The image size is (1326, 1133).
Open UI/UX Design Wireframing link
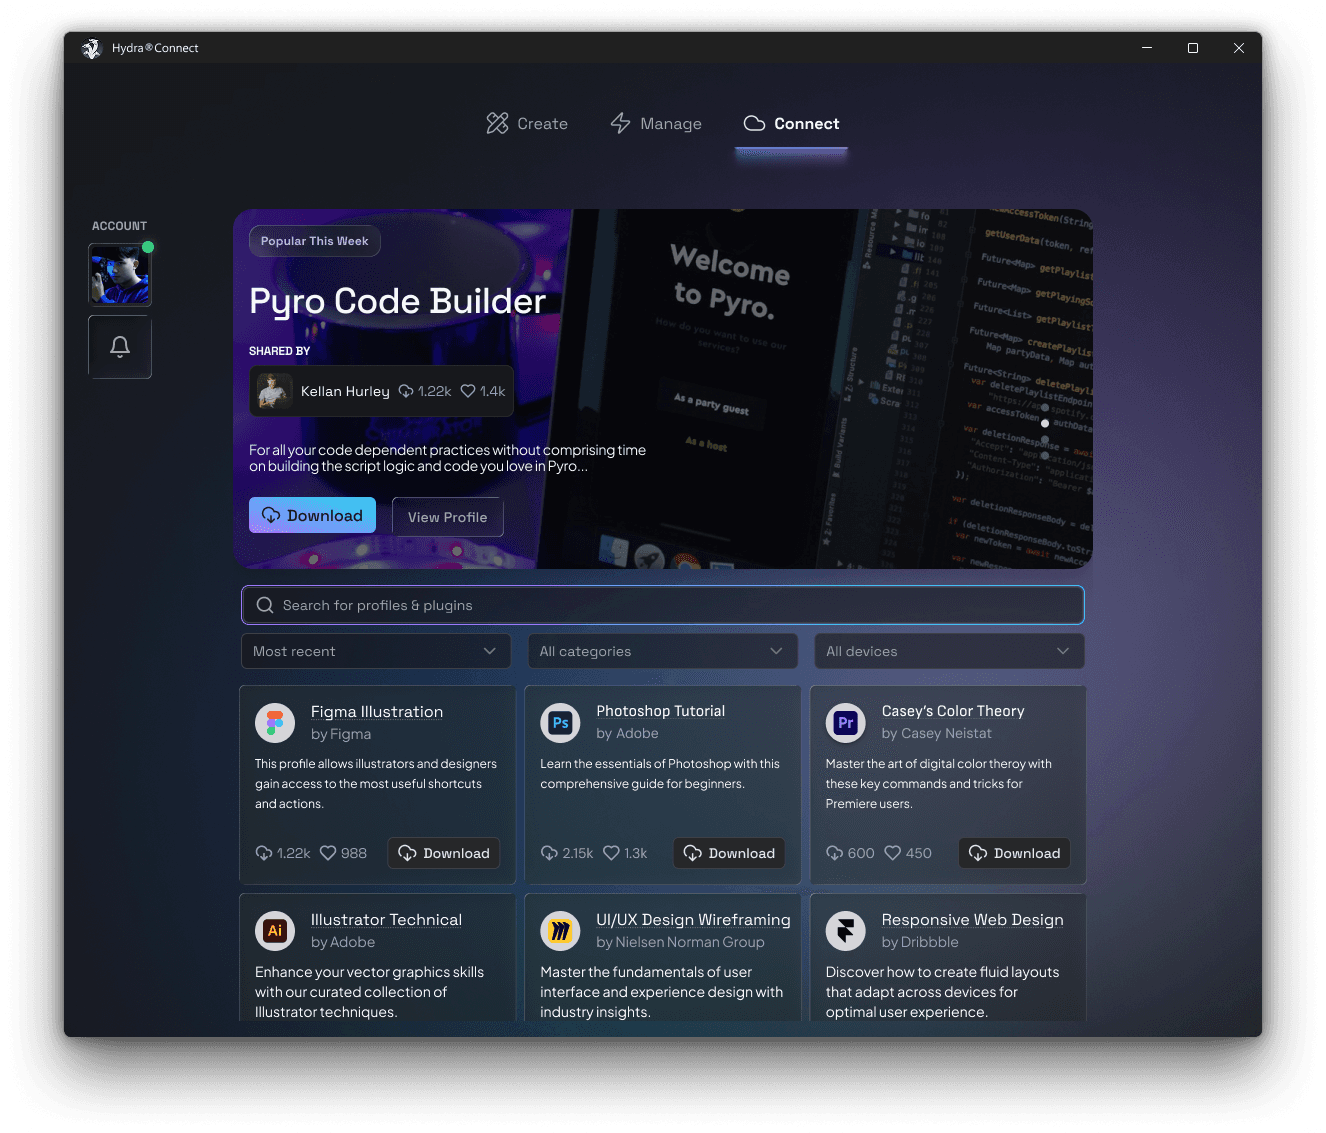tap(693, 919)
